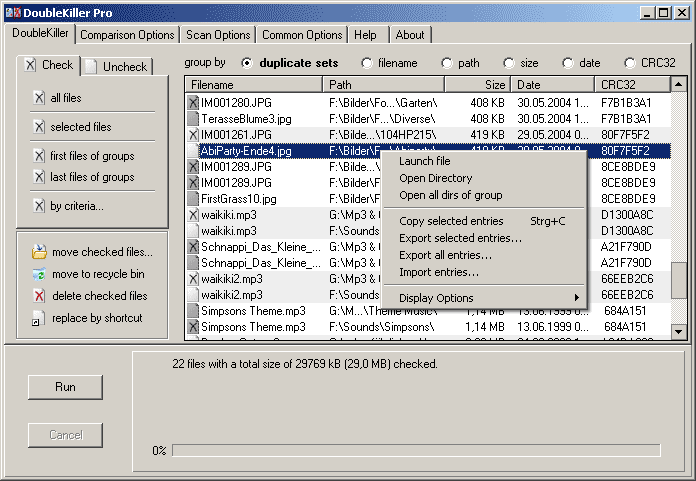Toggle the checkbox for IM001280.JPG
The width and height of the screenshot is (696, 481).
point(193,102)
